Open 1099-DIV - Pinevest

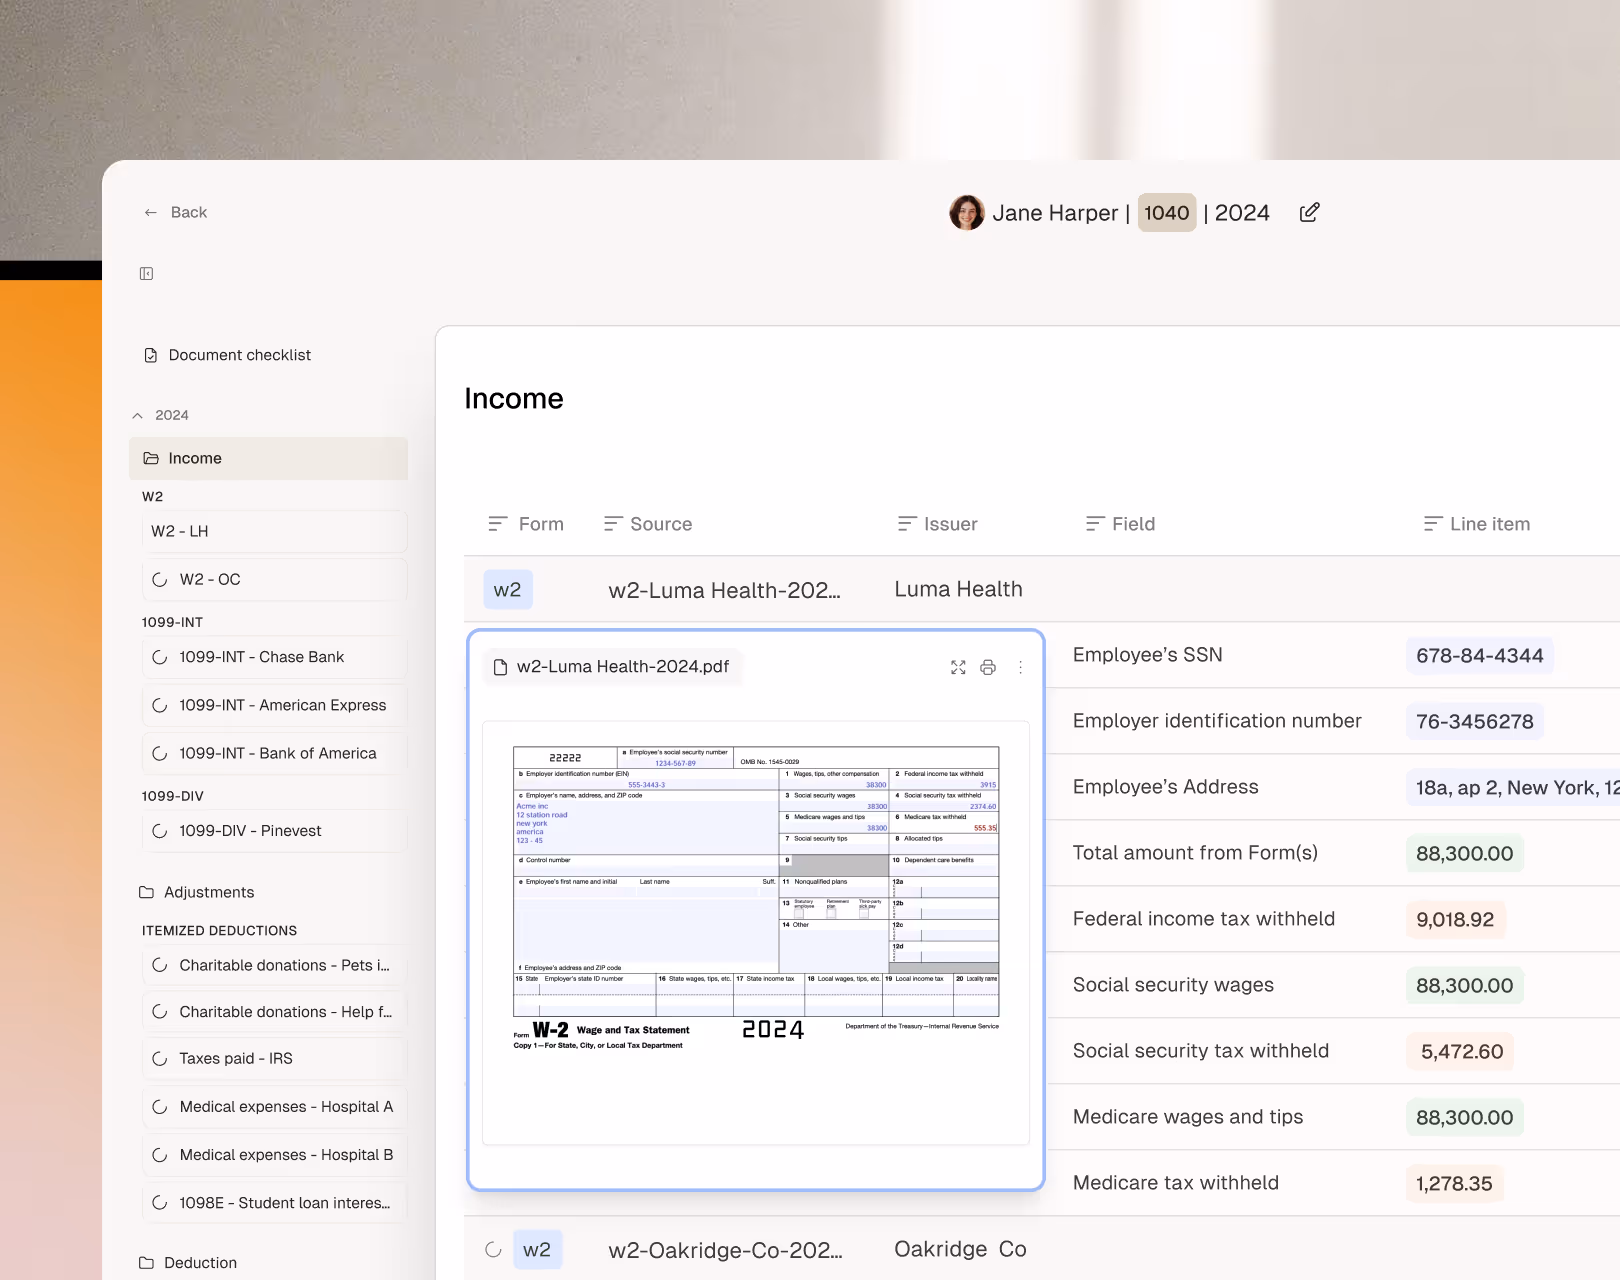point(274,831)
